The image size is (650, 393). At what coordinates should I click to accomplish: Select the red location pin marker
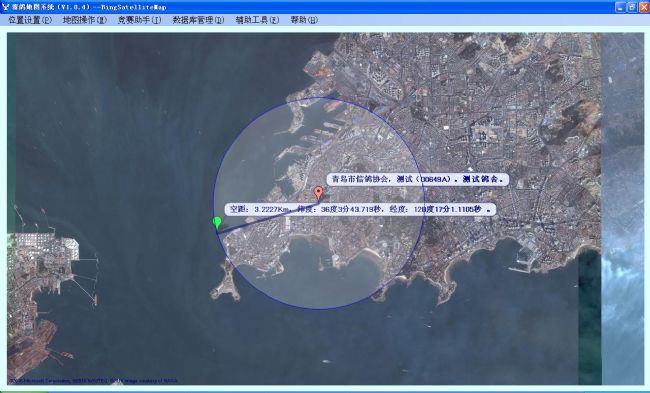(318, 193)
